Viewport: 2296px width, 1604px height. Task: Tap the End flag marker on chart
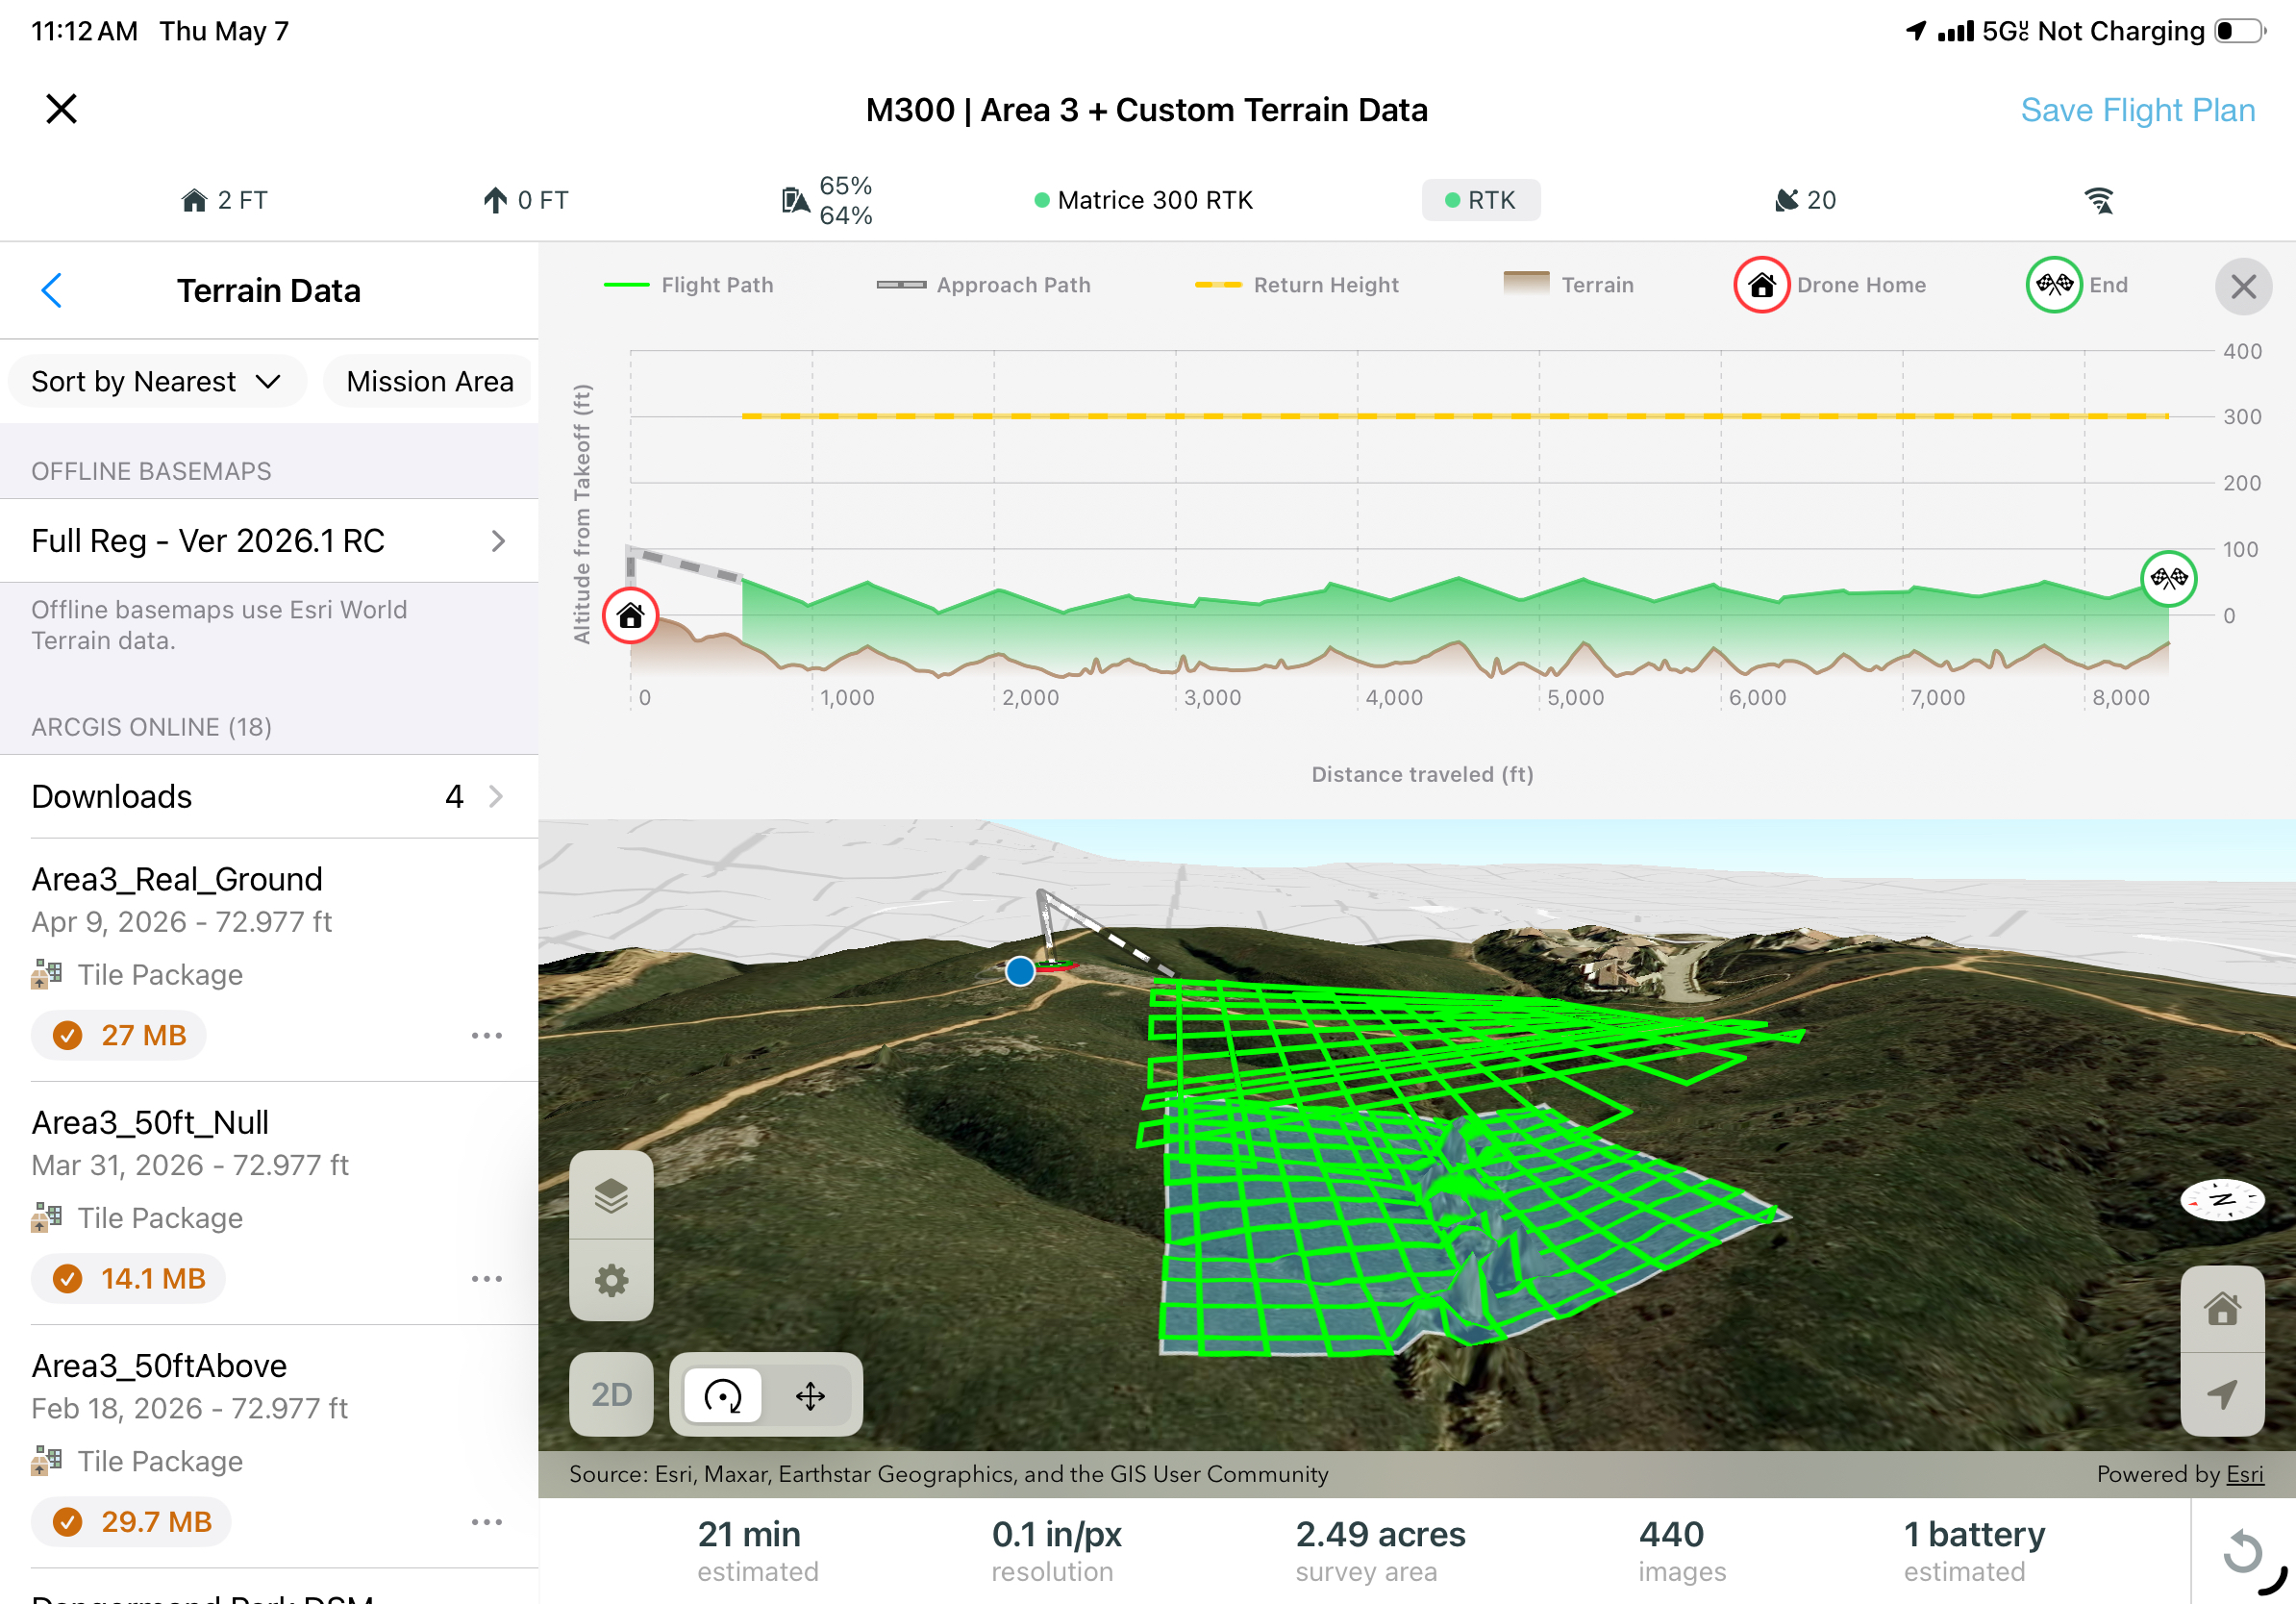coord(2168,578)
